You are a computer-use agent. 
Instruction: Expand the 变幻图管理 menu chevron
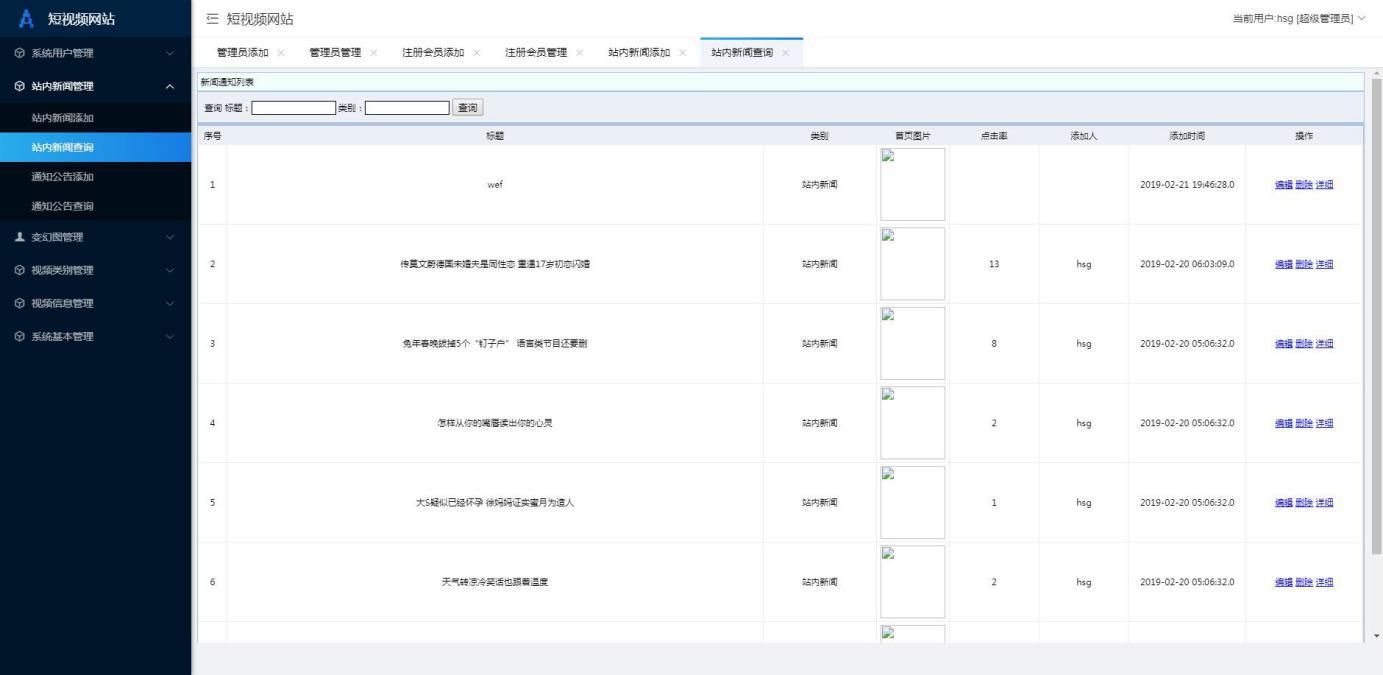[170, 237]
